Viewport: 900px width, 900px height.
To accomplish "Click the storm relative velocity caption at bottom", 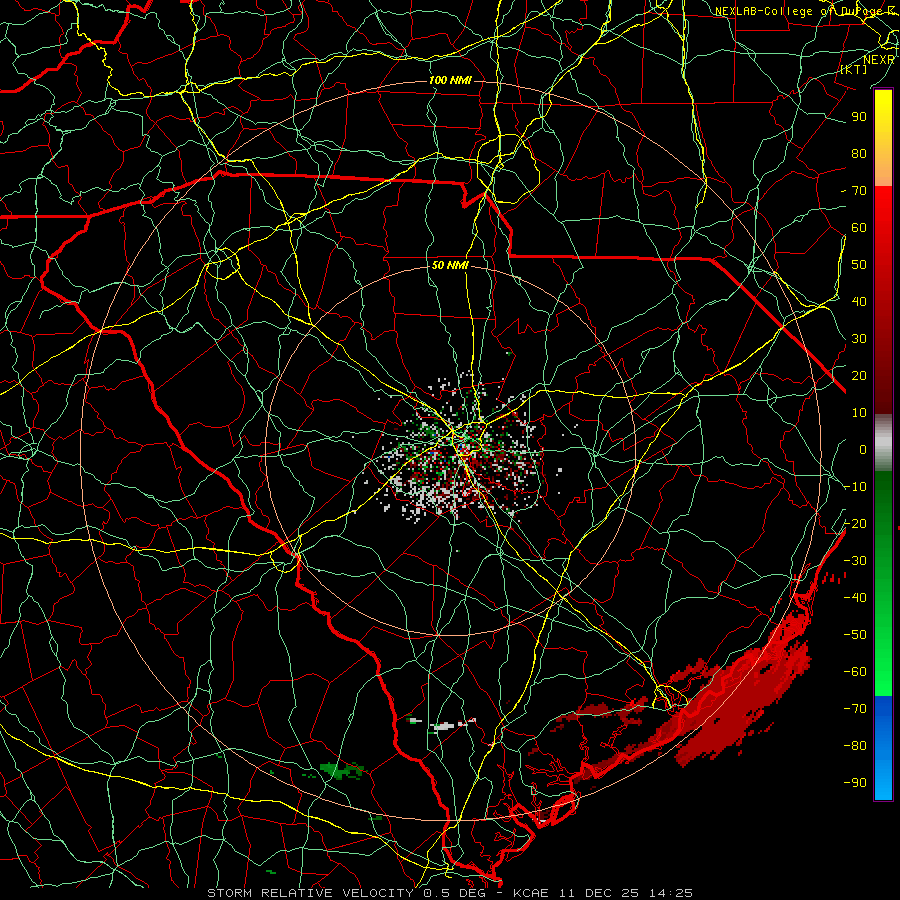I will pyautogui.click(x=450, y=893).
